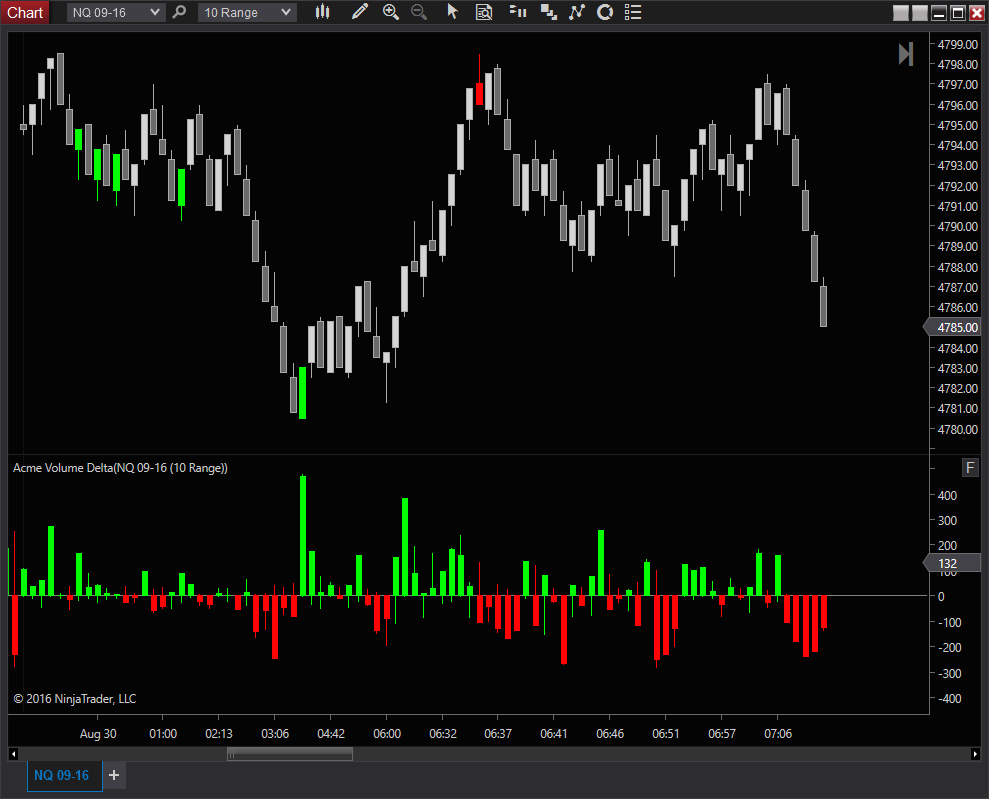Viewport: 989px width, 799px height.
Task: Click the 0 delta axis label
Action: [941, 597]
